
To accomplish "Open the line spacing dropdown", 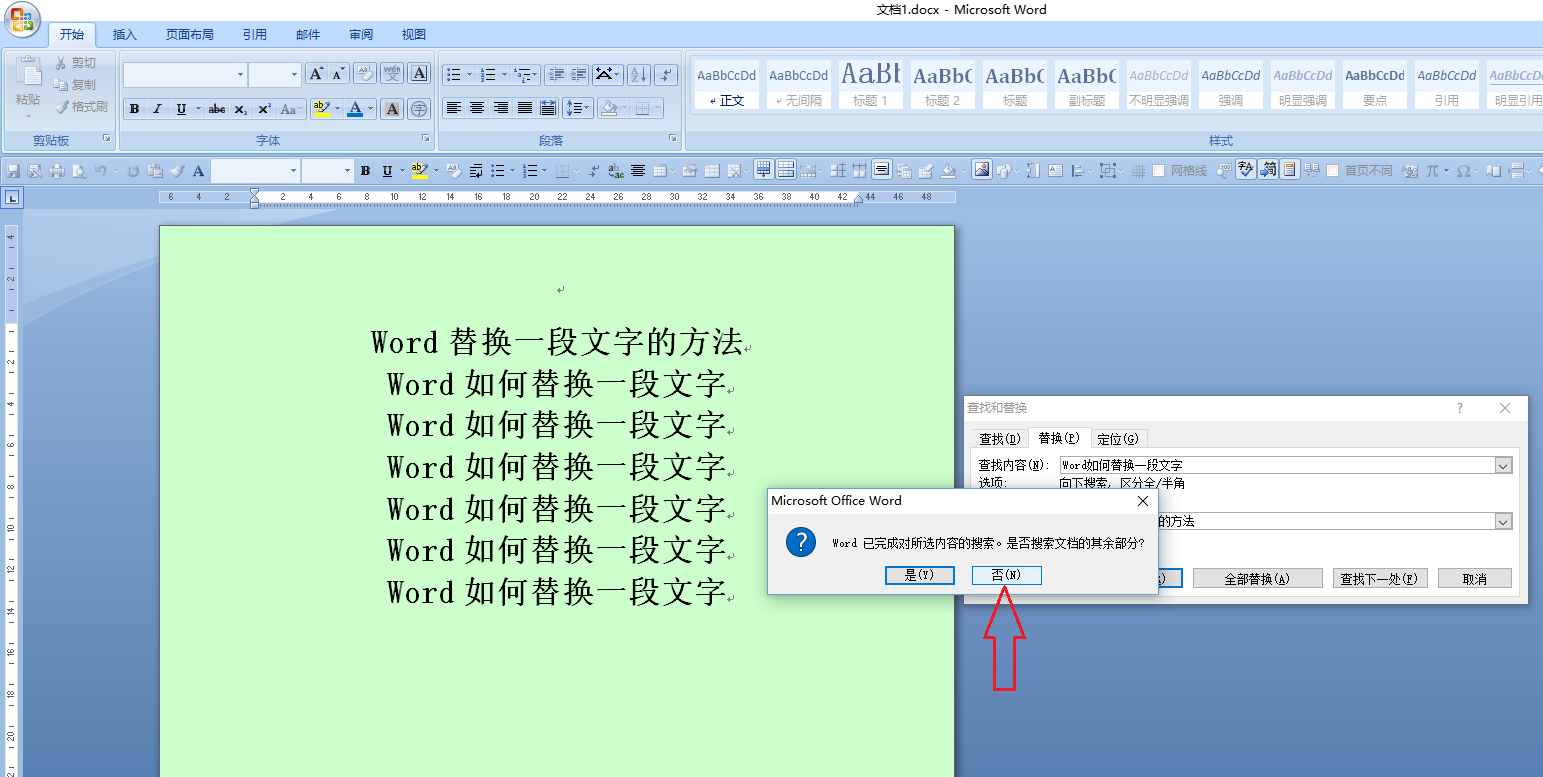I will [578, 108].
